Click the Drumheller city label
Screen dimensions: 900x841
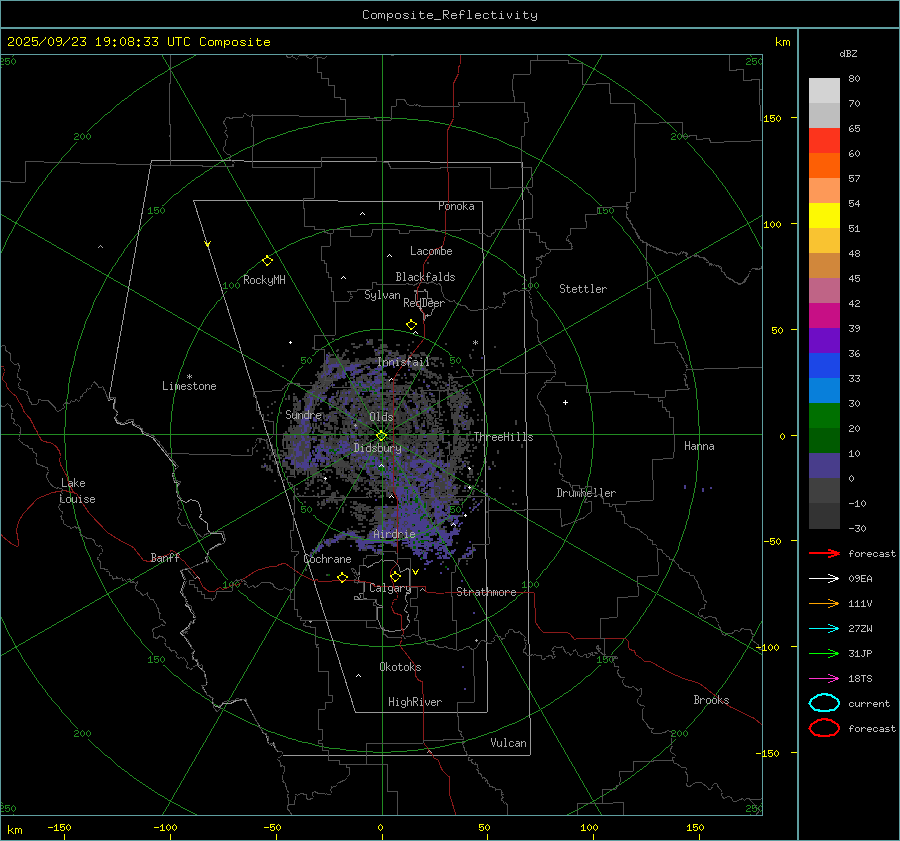(x=586, y=493)
